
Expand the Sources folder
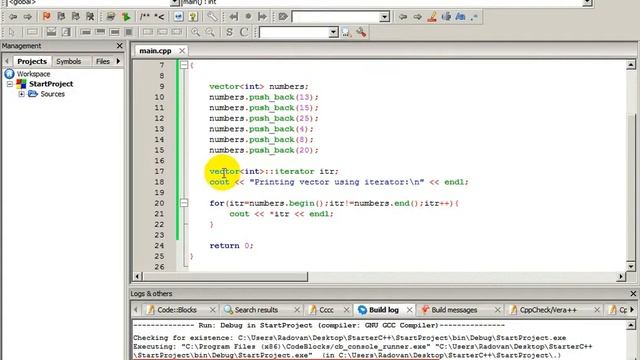22,94
